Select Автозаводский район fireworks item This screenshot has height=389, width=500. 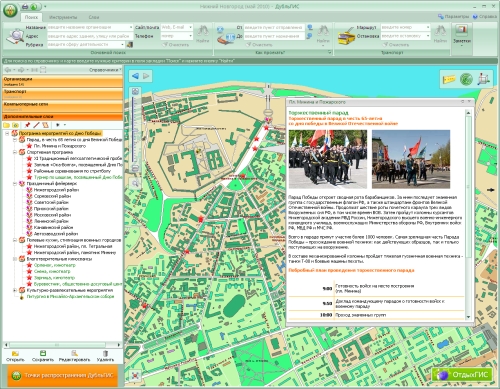tap(56, 234)
